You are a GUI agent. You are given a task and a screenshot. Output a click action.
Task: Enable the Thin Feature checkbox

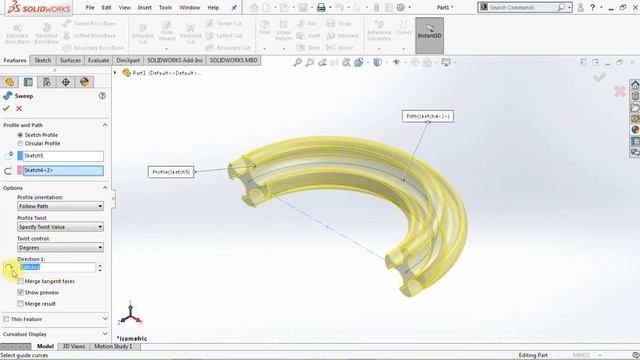click(6, 319)
